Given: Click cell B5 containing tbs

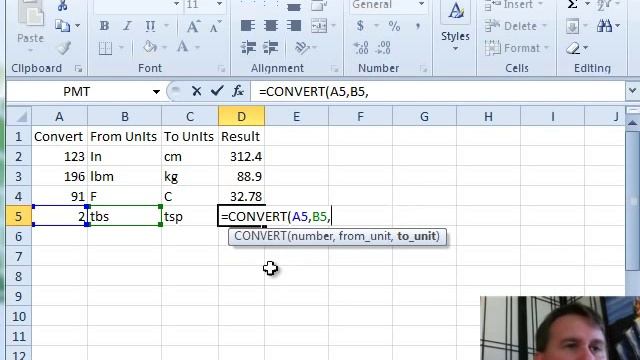Looking at the screenshot, I should 124,216.
